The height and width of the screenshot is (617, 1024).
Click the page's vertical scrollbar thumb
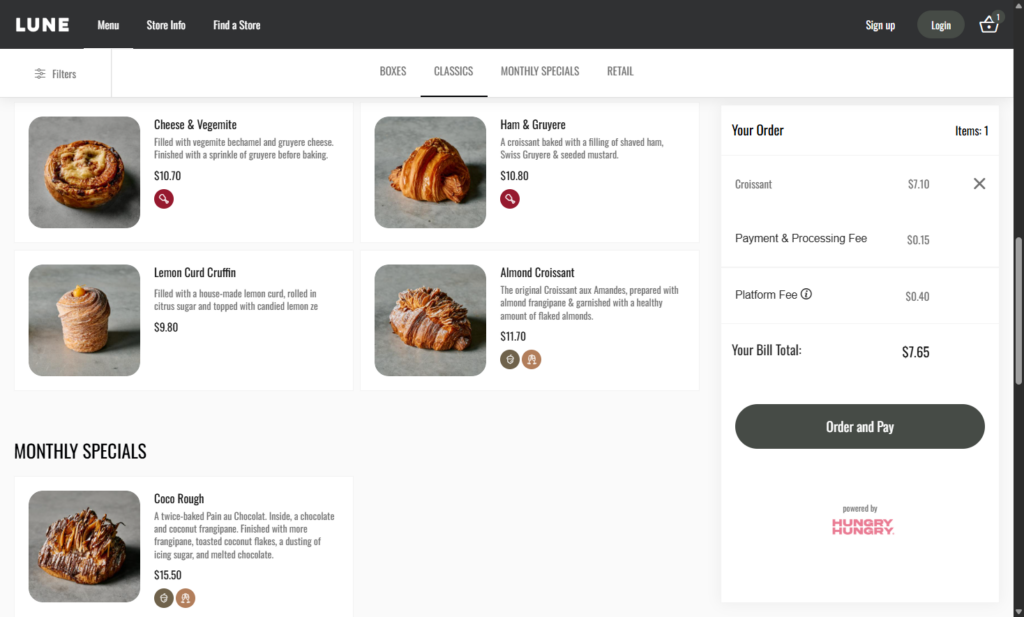pos(1018,310)
